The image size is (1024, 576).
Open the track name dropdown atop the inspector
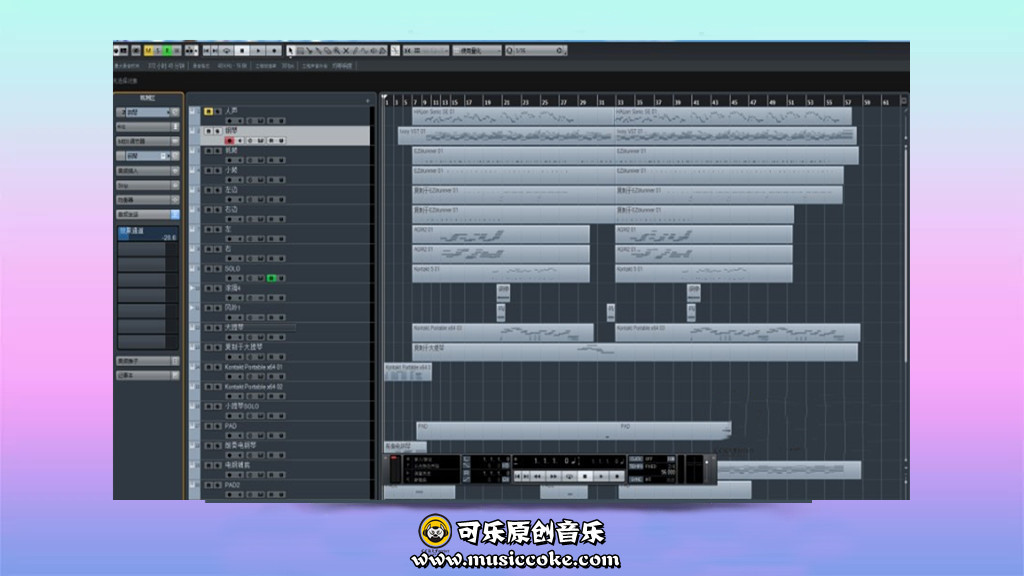(x=147, y=112)
